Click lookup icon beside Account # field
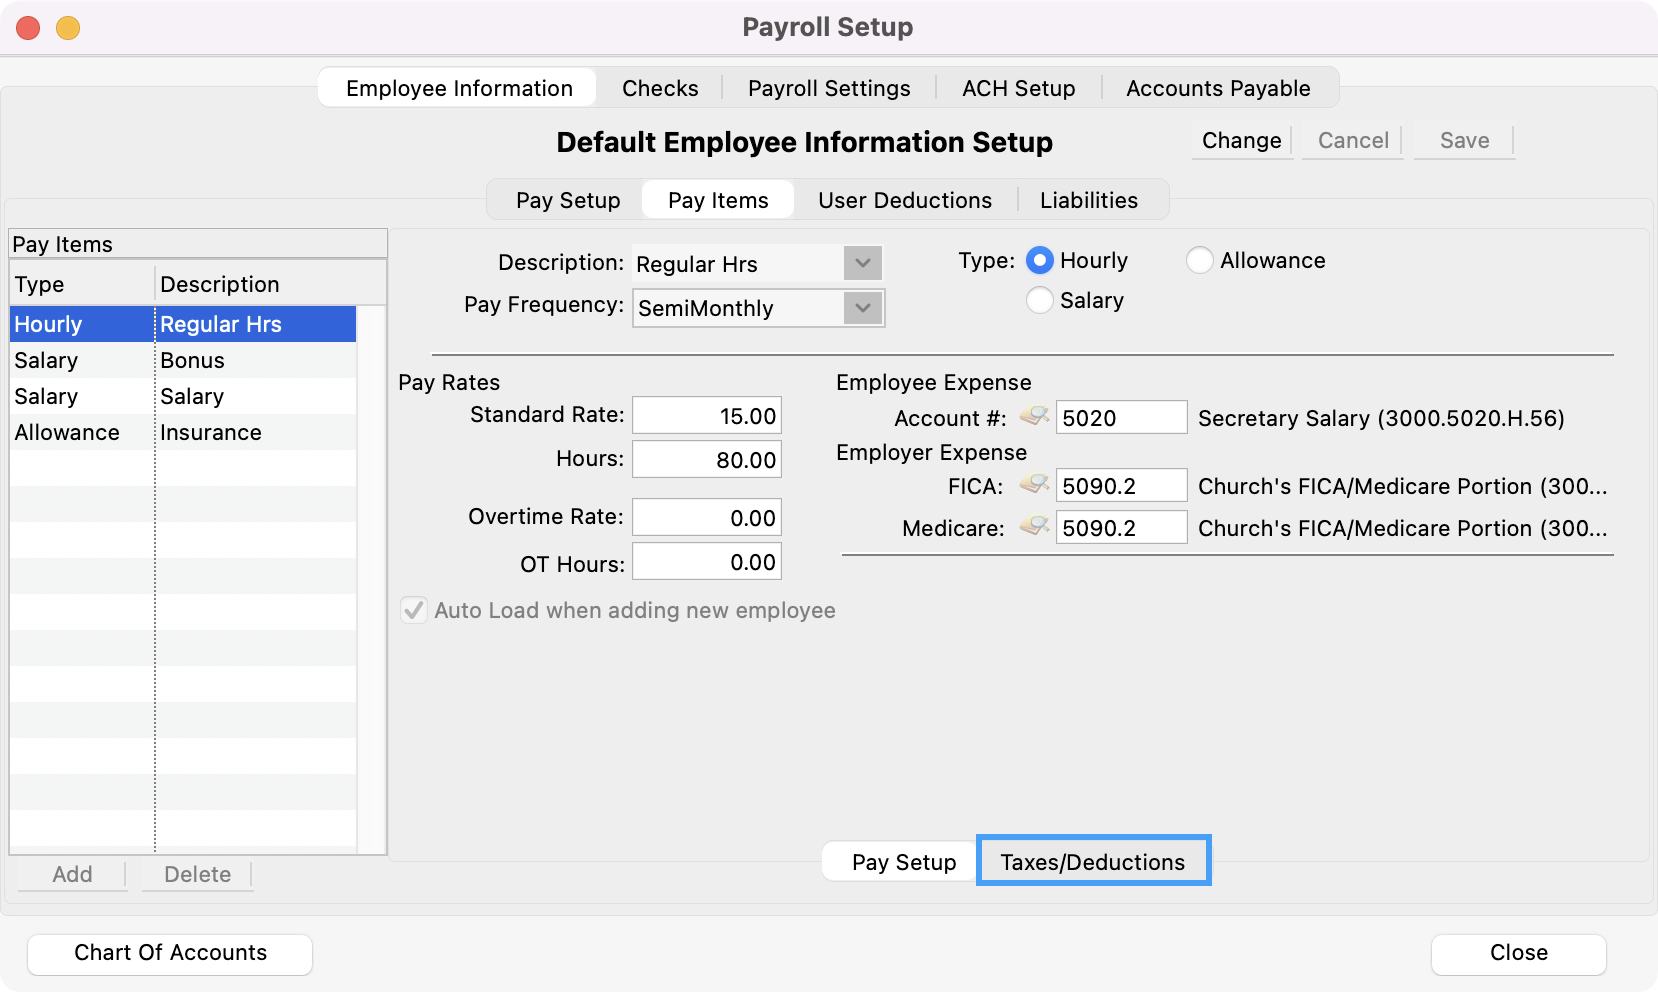The image size is (1658, 992). point(1034,416)
